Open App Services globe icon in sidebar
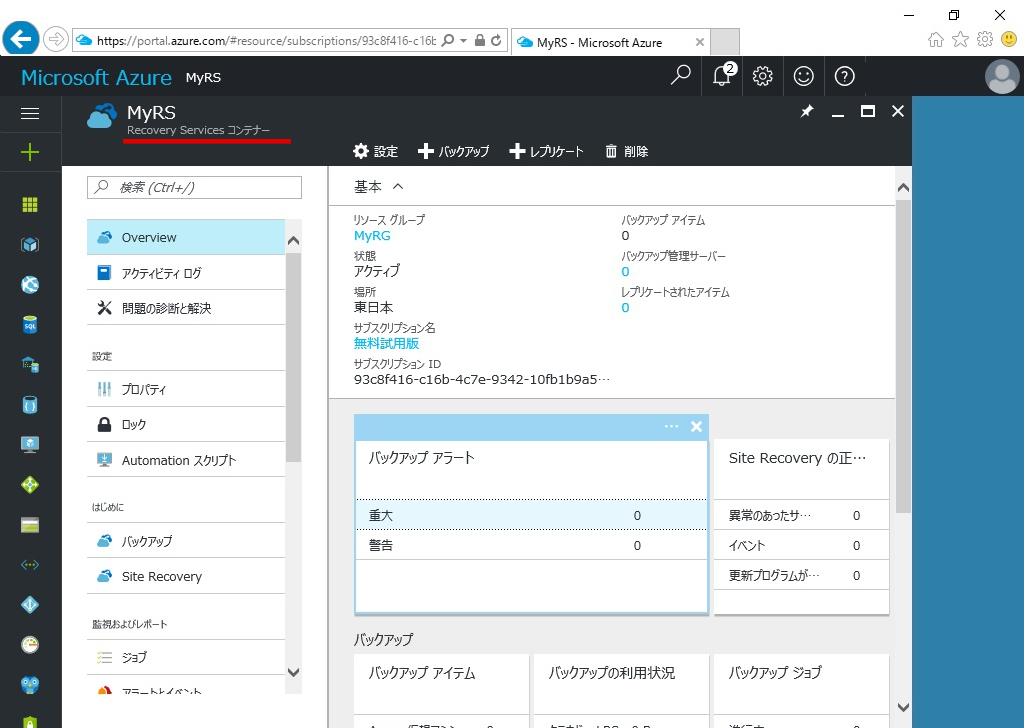This screenshot has width=1024, height=728. pos(30,285)
